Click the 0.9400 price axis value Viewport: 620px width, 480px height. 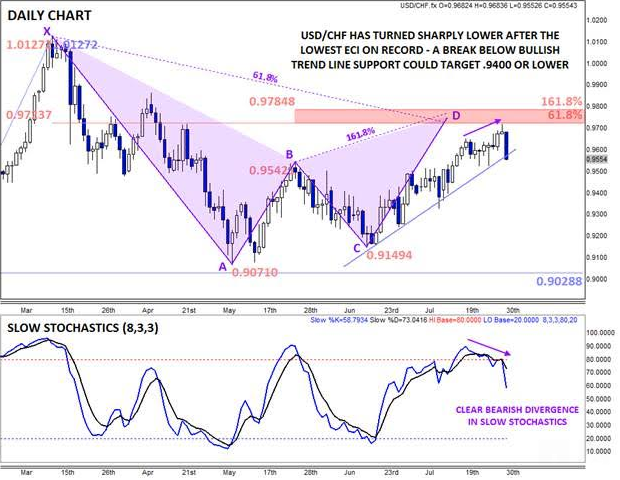click(597, 193)
